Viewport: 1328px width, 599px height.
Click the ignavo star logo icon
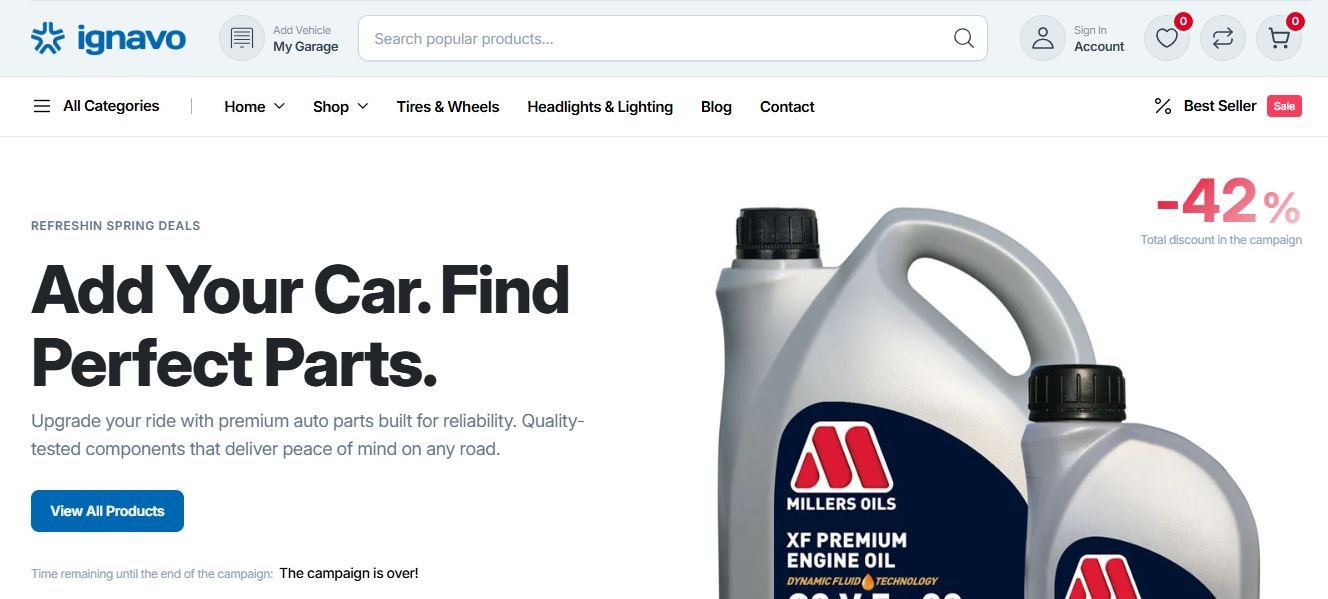coord(48,38)
